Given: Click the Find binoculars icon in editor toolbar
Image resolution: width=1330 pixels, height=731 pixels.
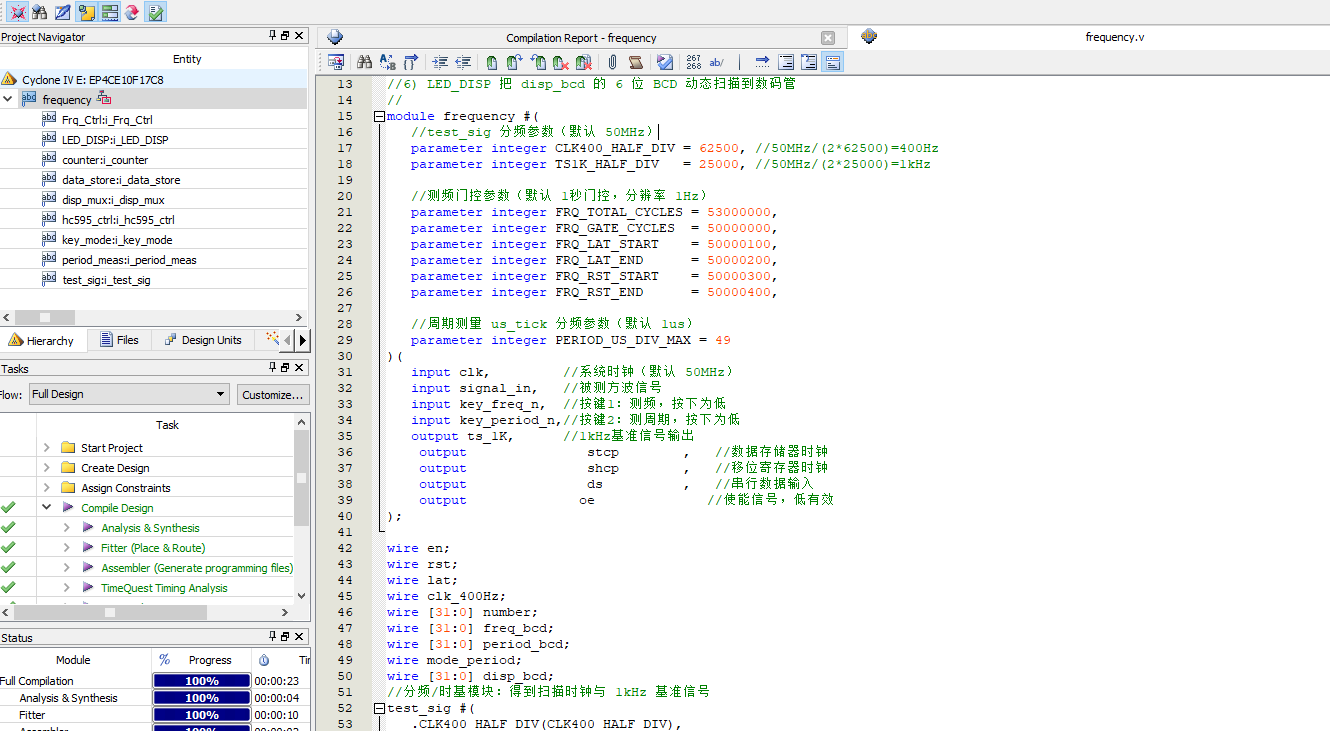Looking at the screenshot, I should point(364,62).
